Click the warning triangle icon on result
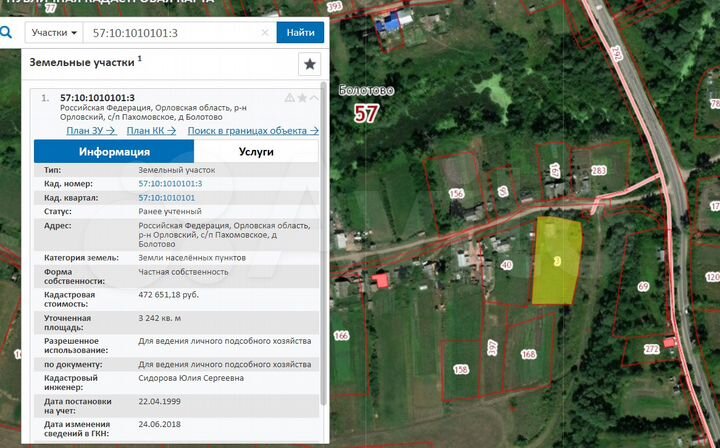Viewport: 720px width, 448px height. point(290,98)
